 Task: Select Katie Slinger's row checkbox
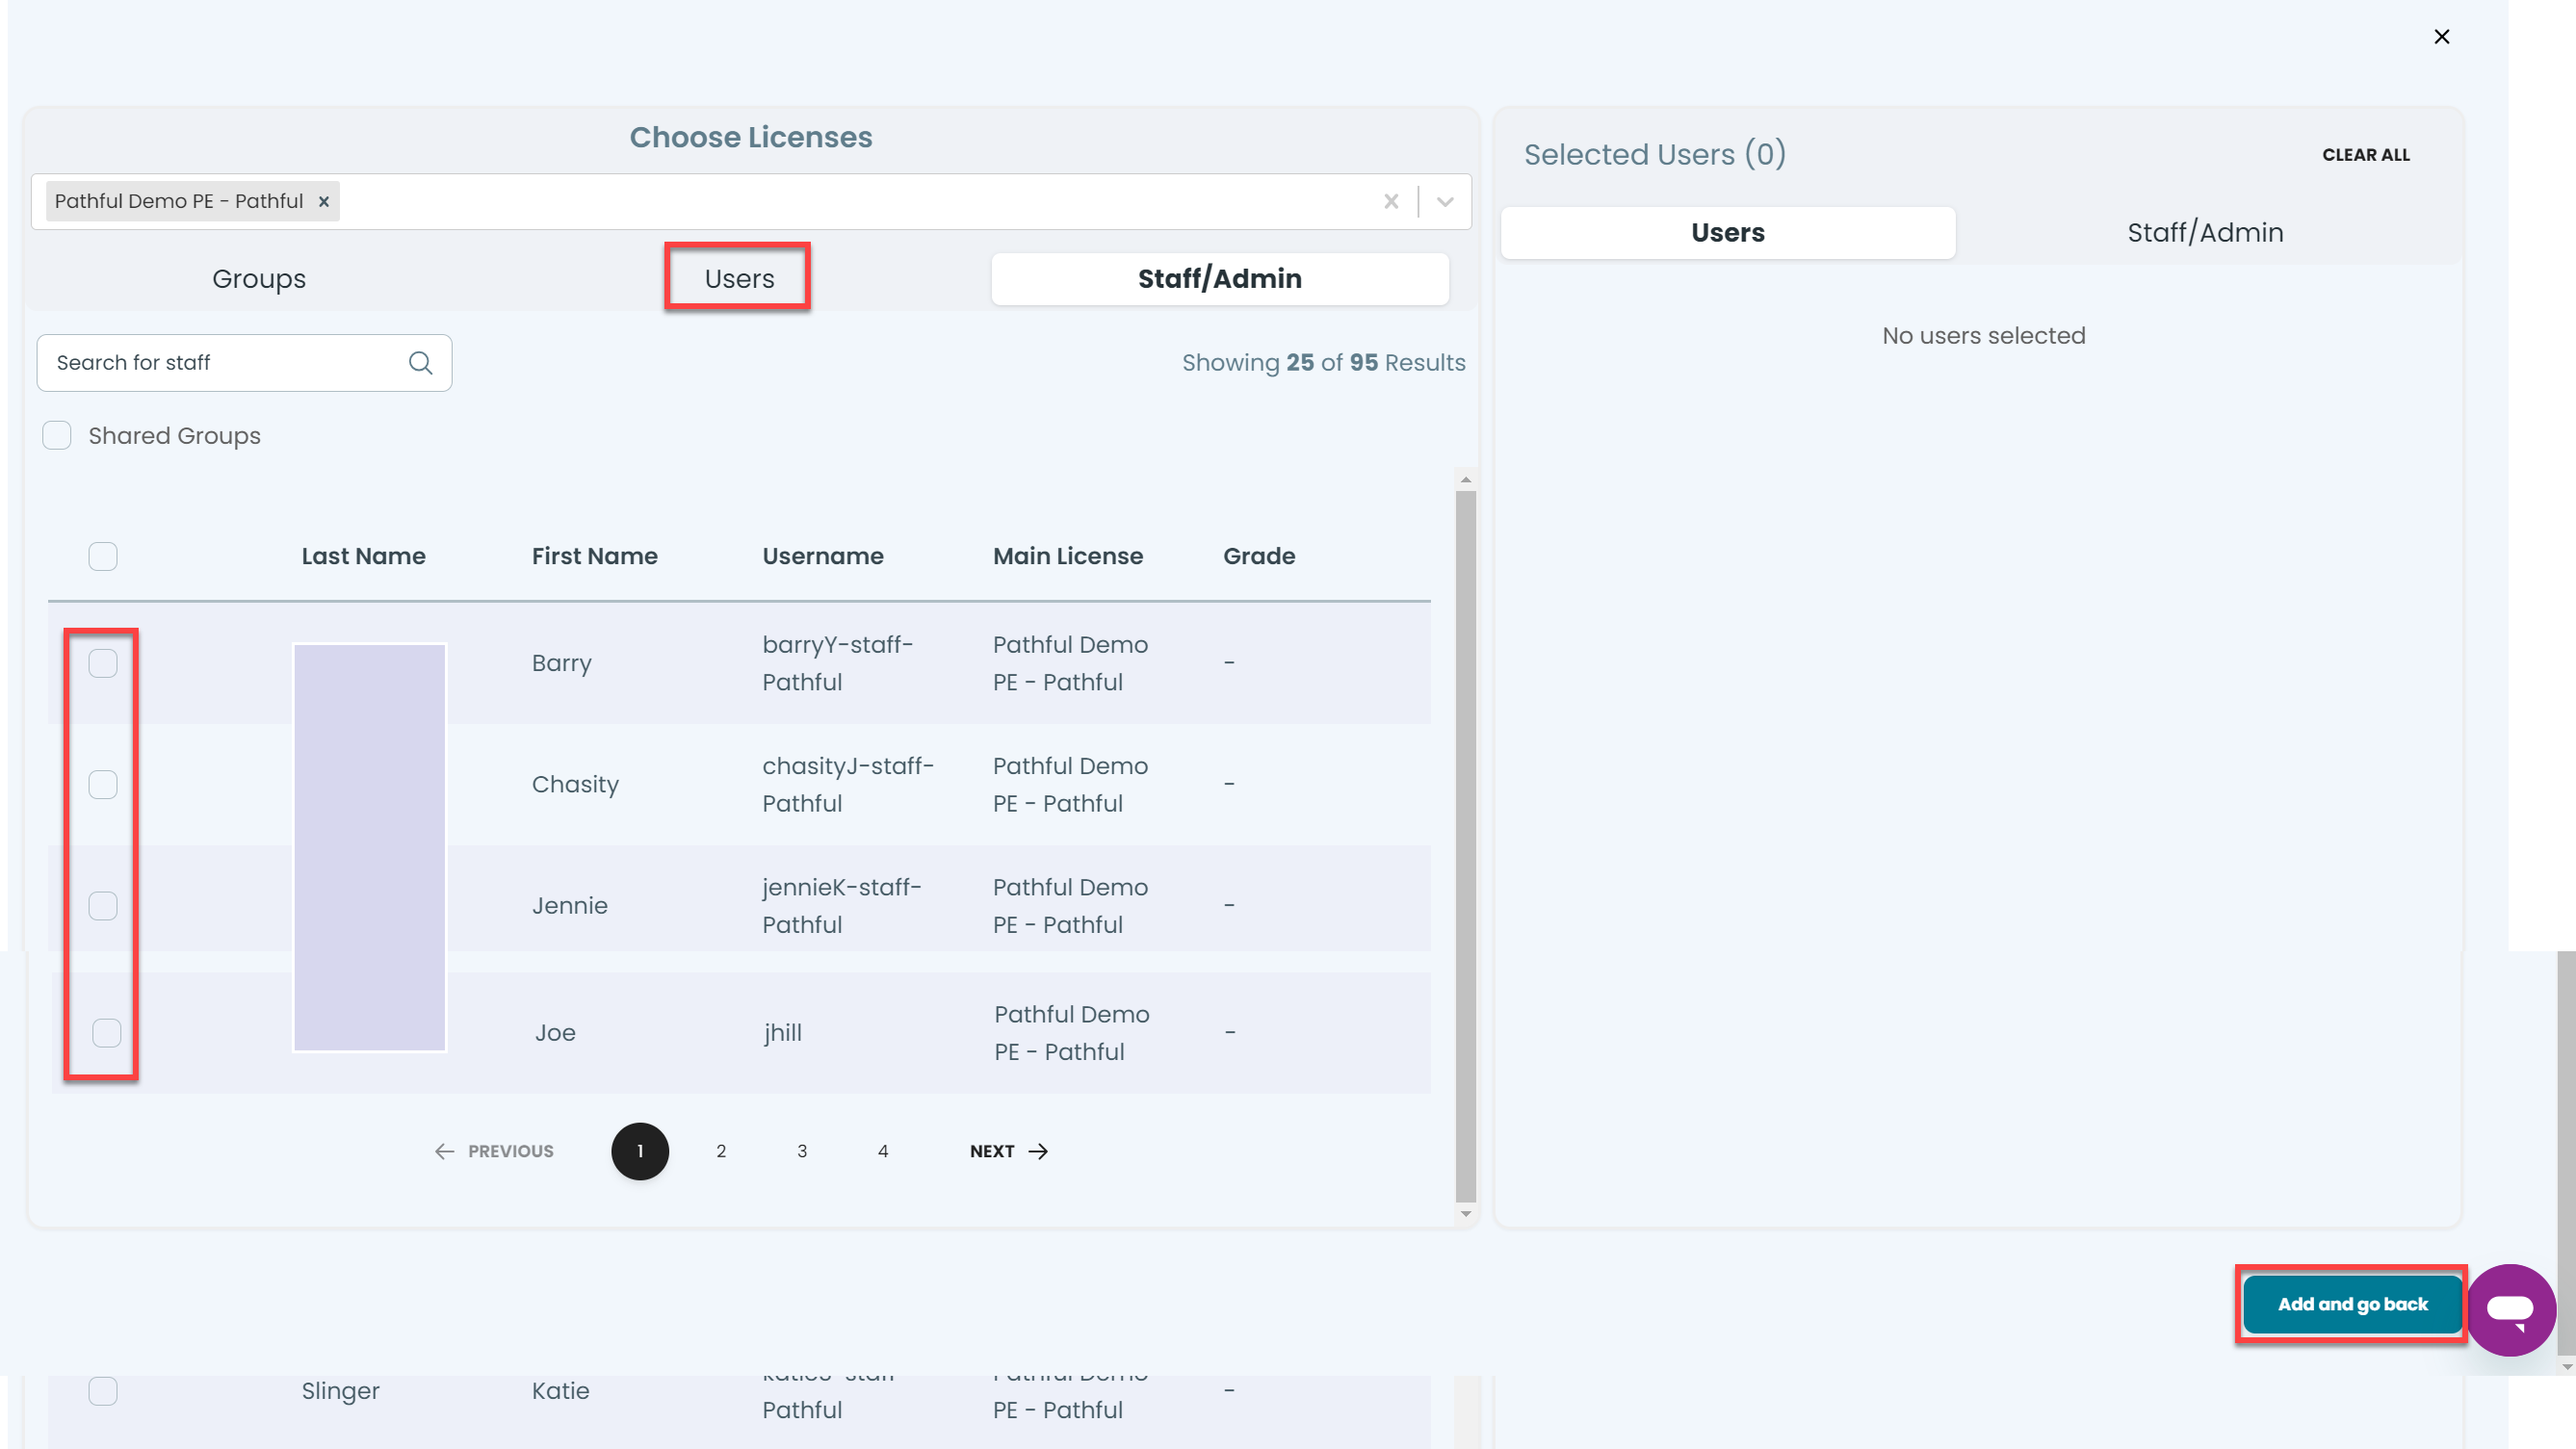103,1390
